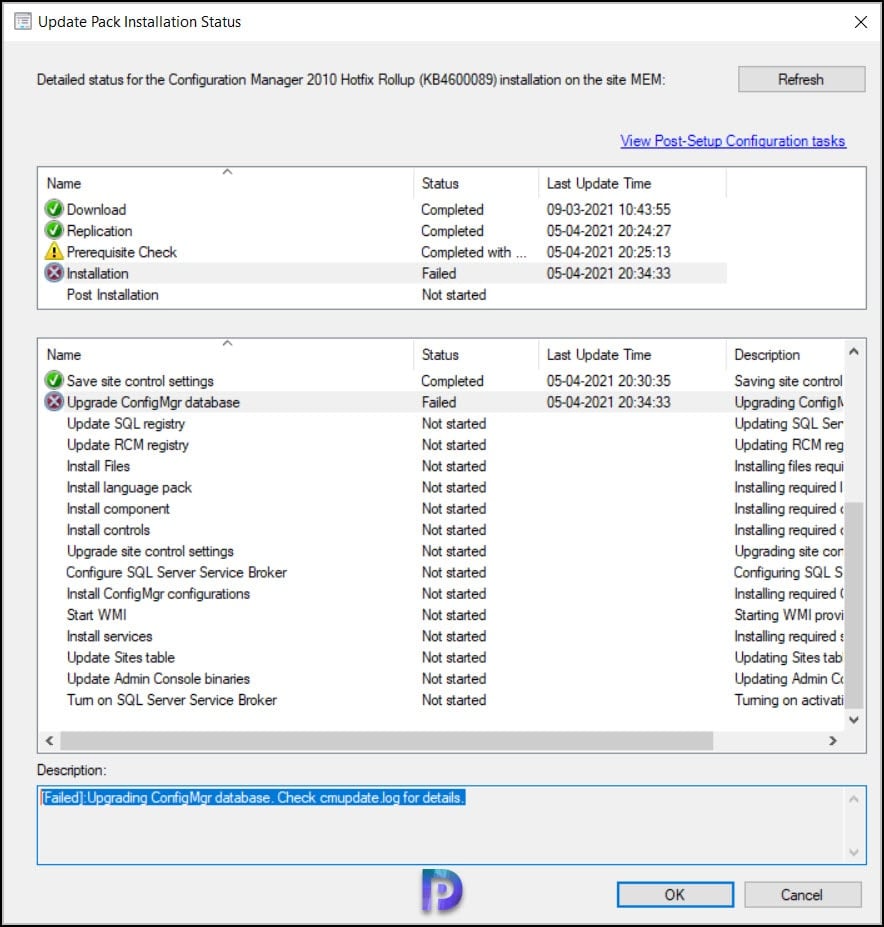Screen dimensions: 884x927
Task: Click the OK button
Action: 675,894
